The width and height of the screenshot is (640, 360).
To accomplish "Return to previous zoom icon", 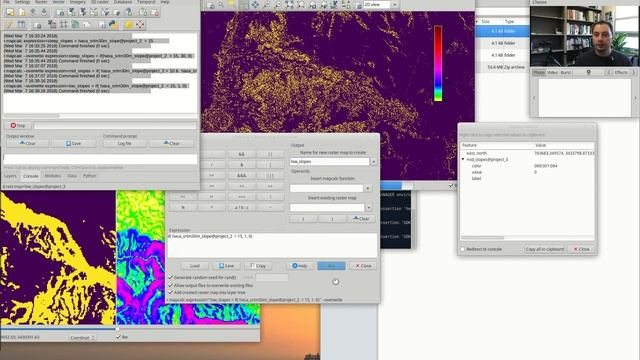I will [x=313, y=5].
